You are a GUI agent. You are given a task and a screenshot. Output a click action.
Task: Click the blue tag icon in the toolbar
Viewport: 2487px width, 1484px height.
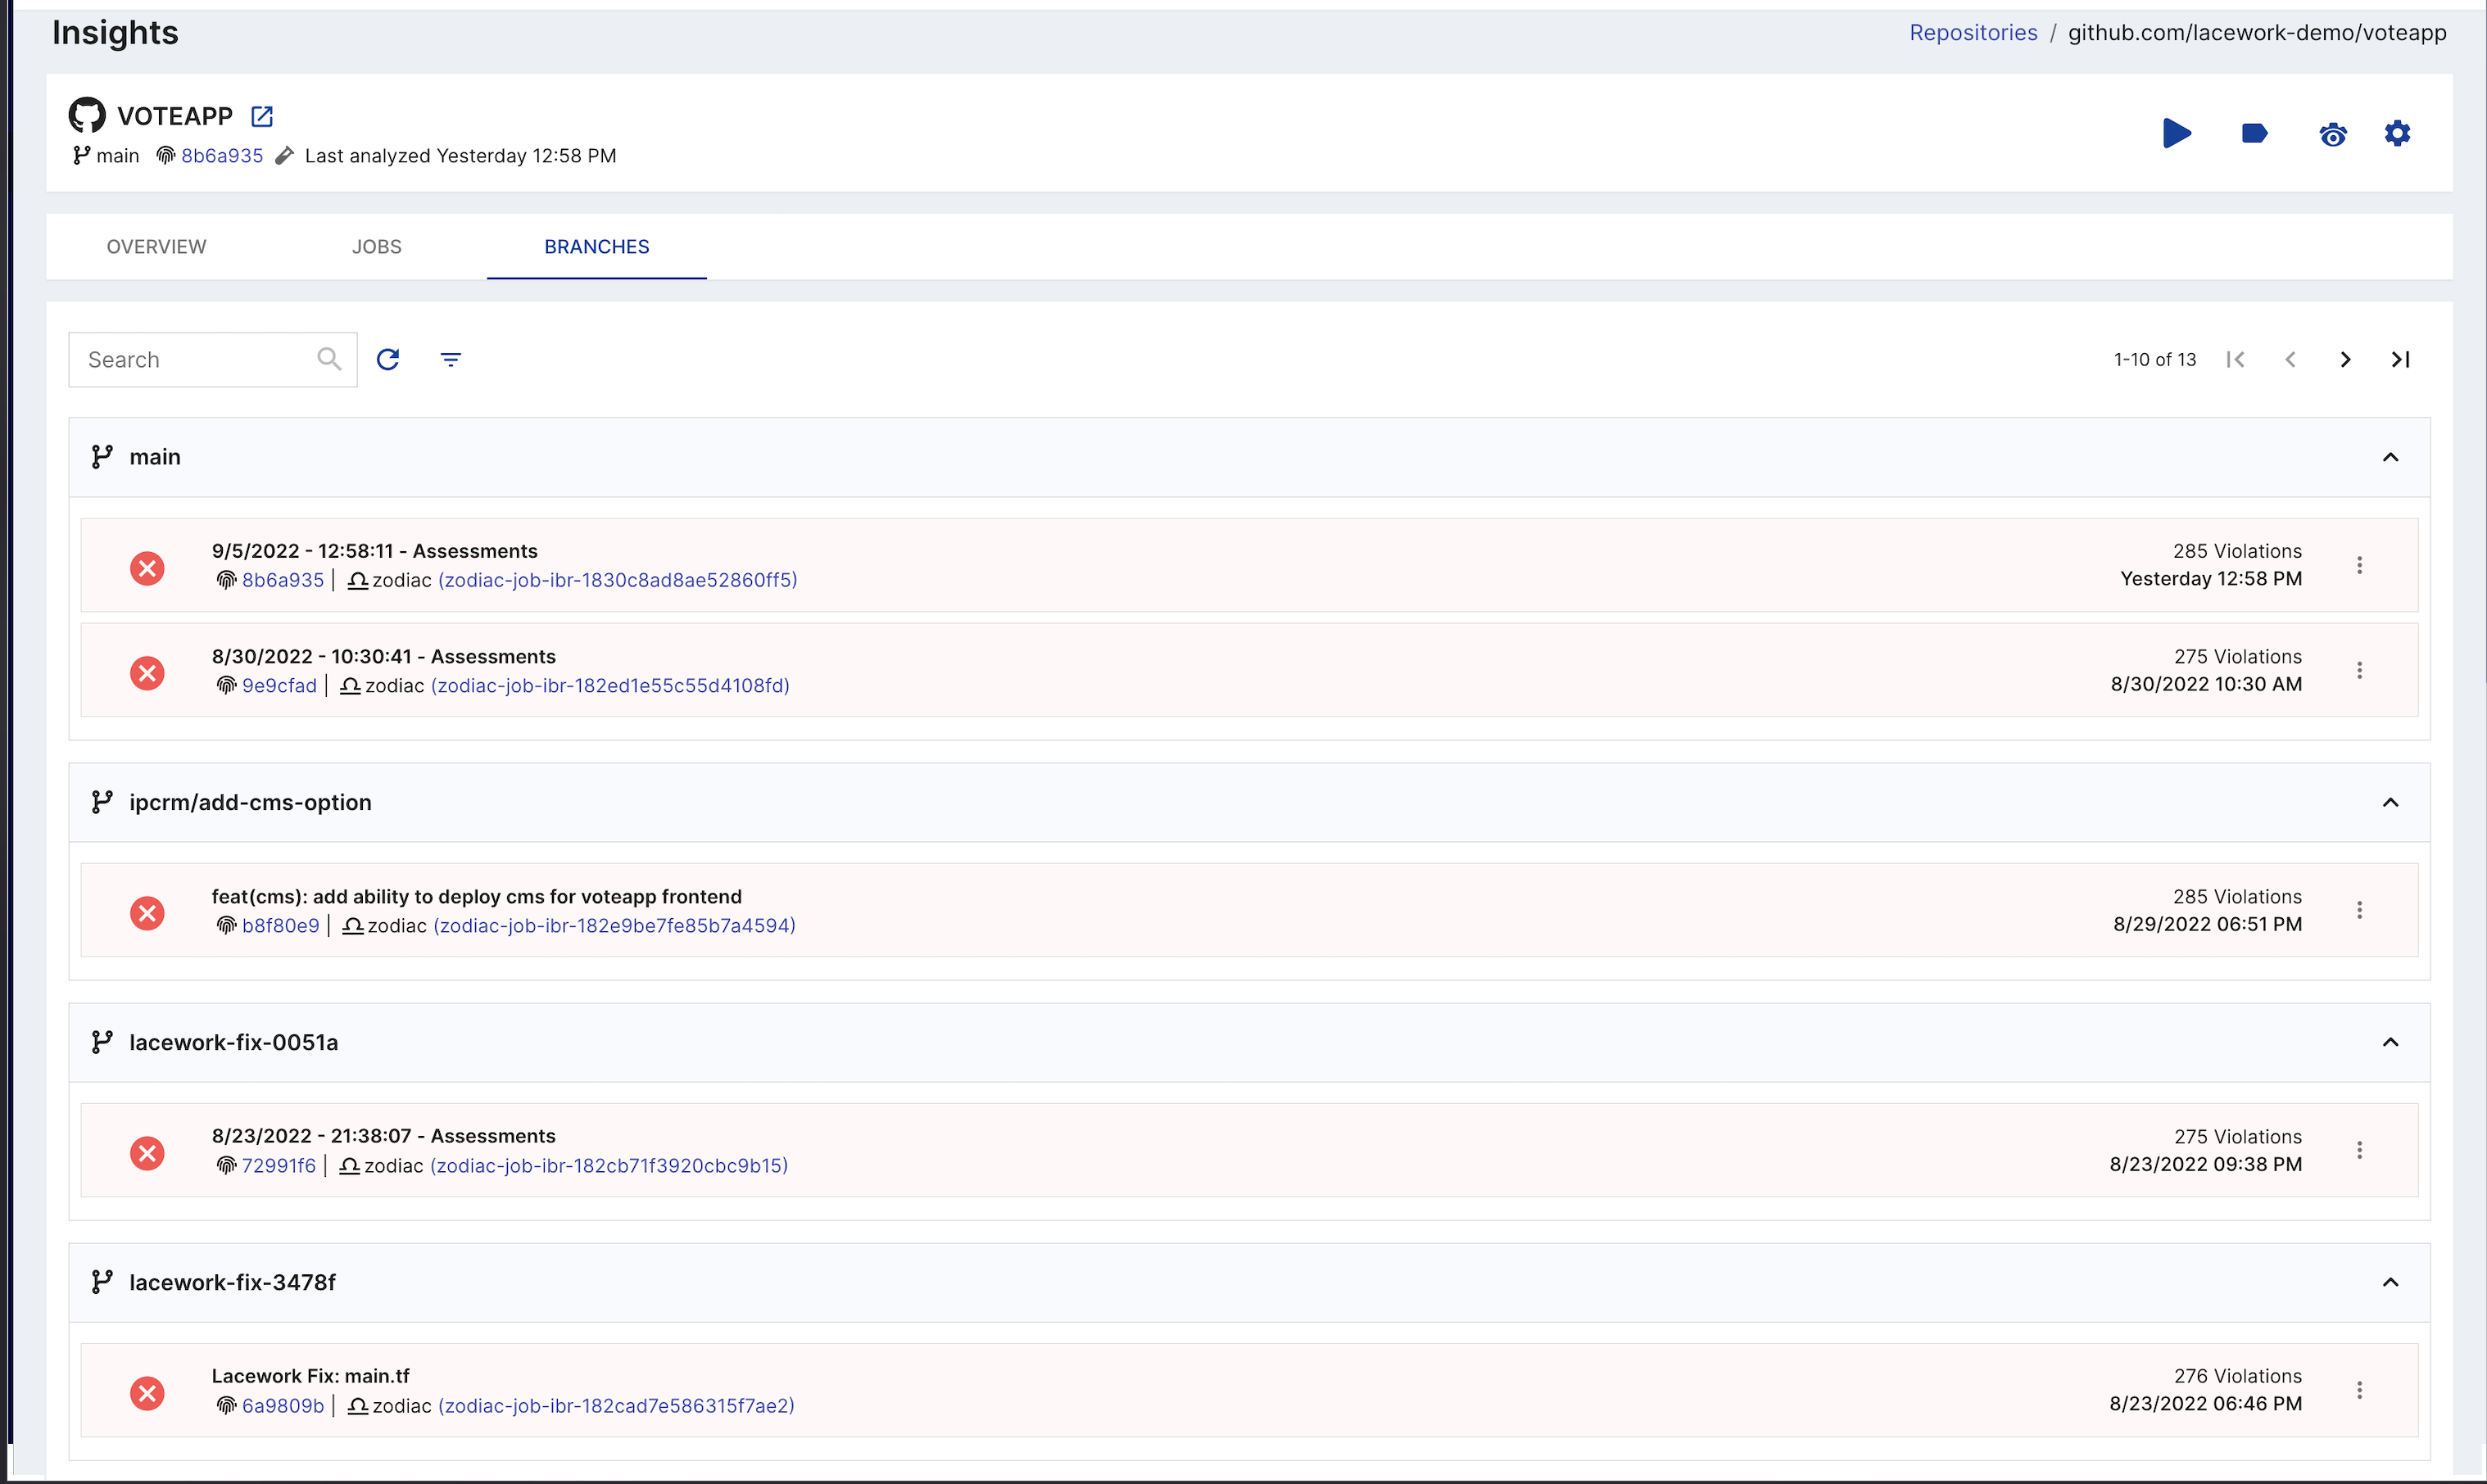(2253, 133)
